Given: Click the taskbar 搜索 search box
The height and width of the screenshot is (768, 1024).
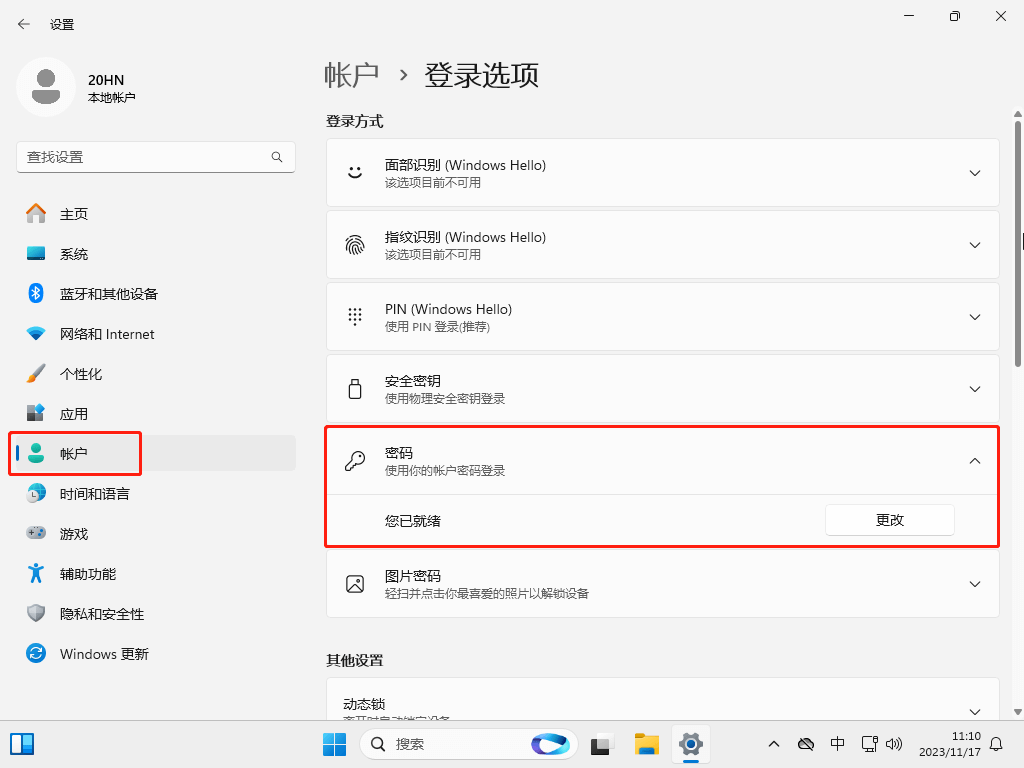Looking at the screenshot, I should (x=468, y=744).
